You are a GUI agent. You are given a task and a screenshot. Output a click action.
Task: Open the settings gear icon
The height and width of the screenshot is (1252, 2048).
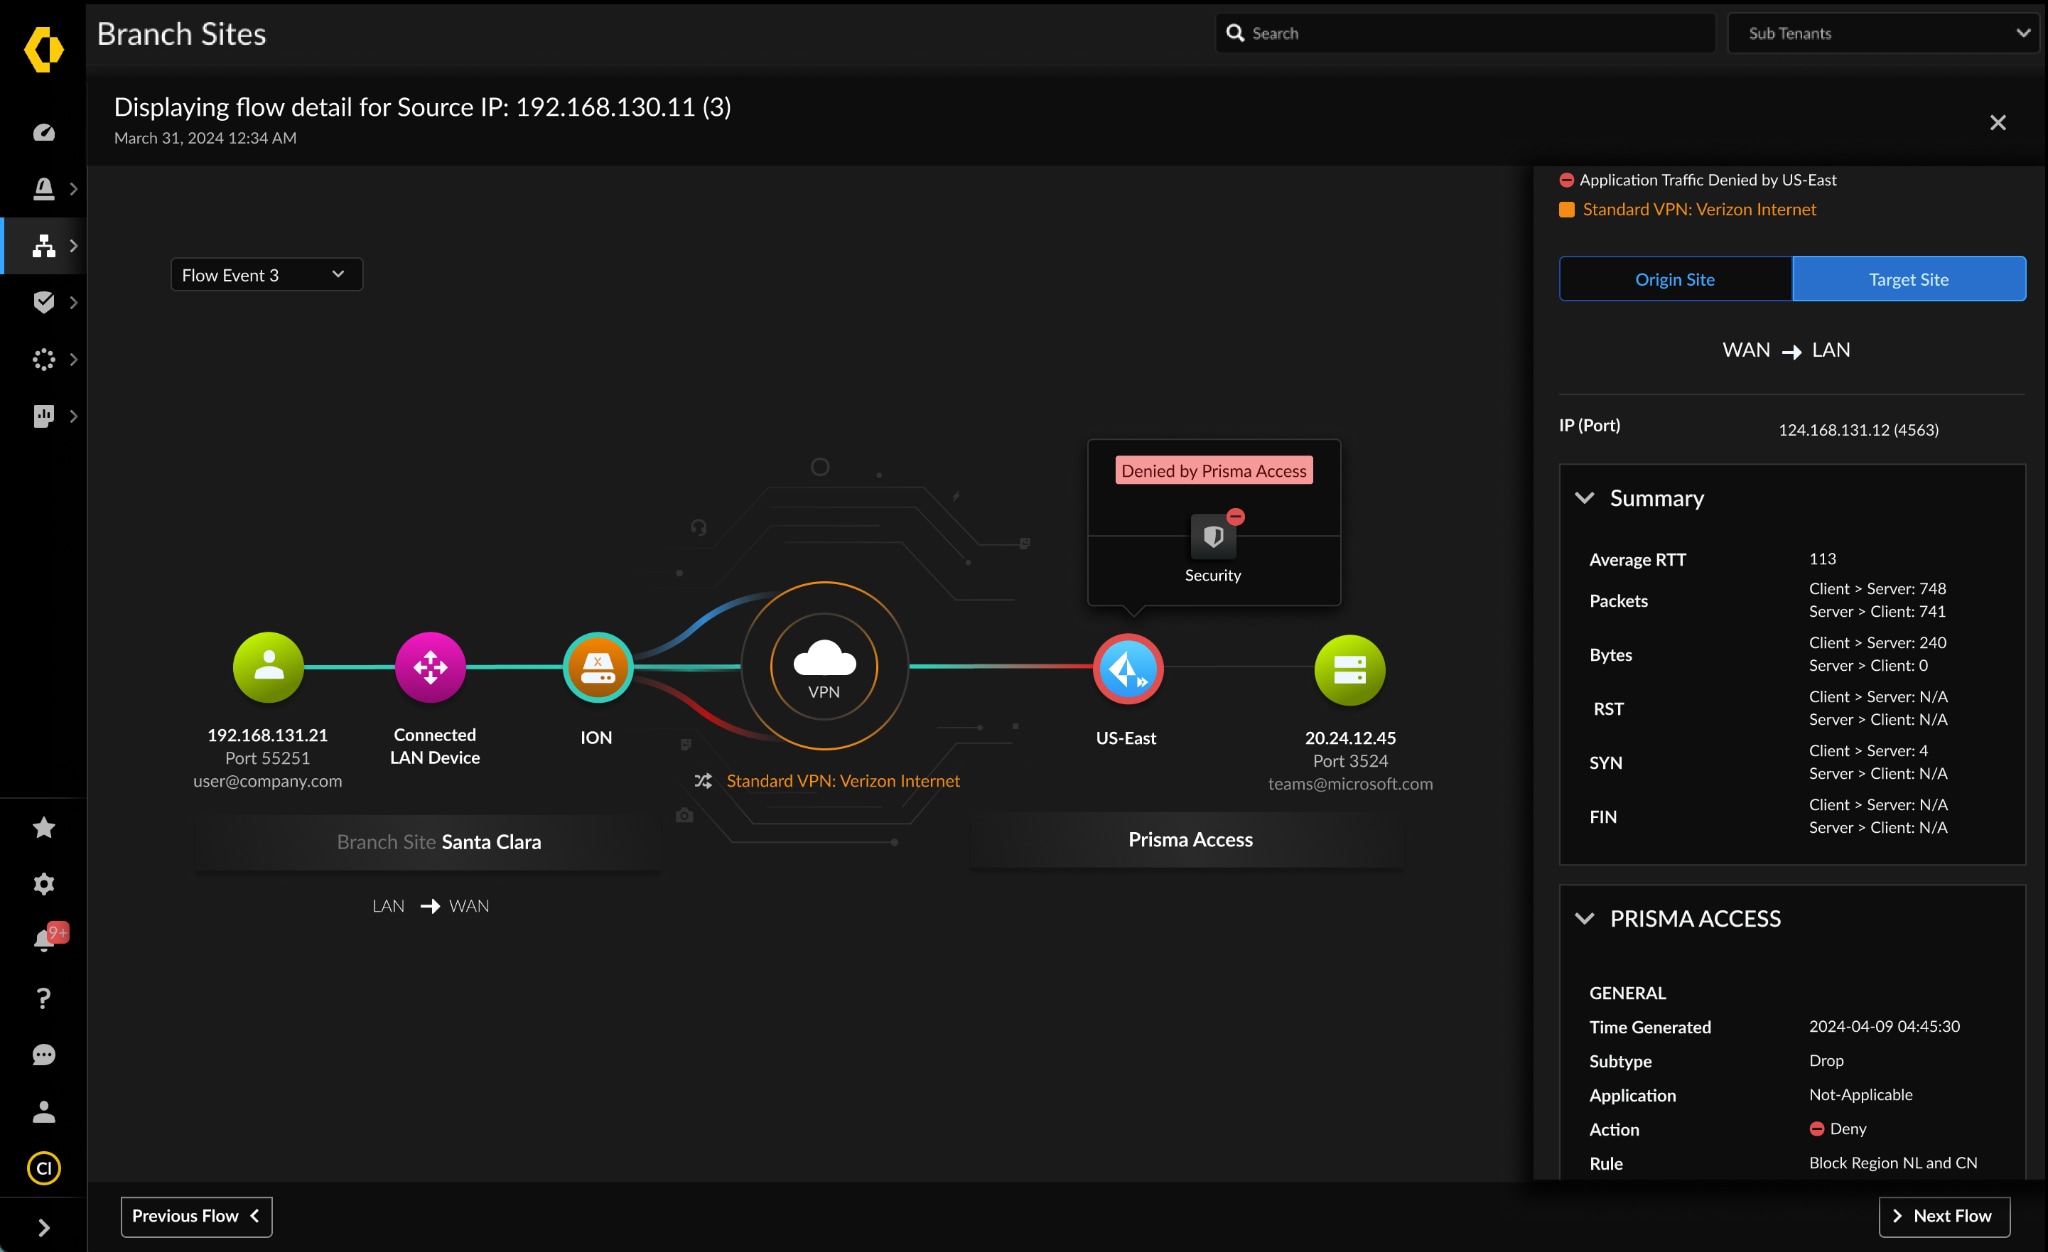[x=43, y=884]
